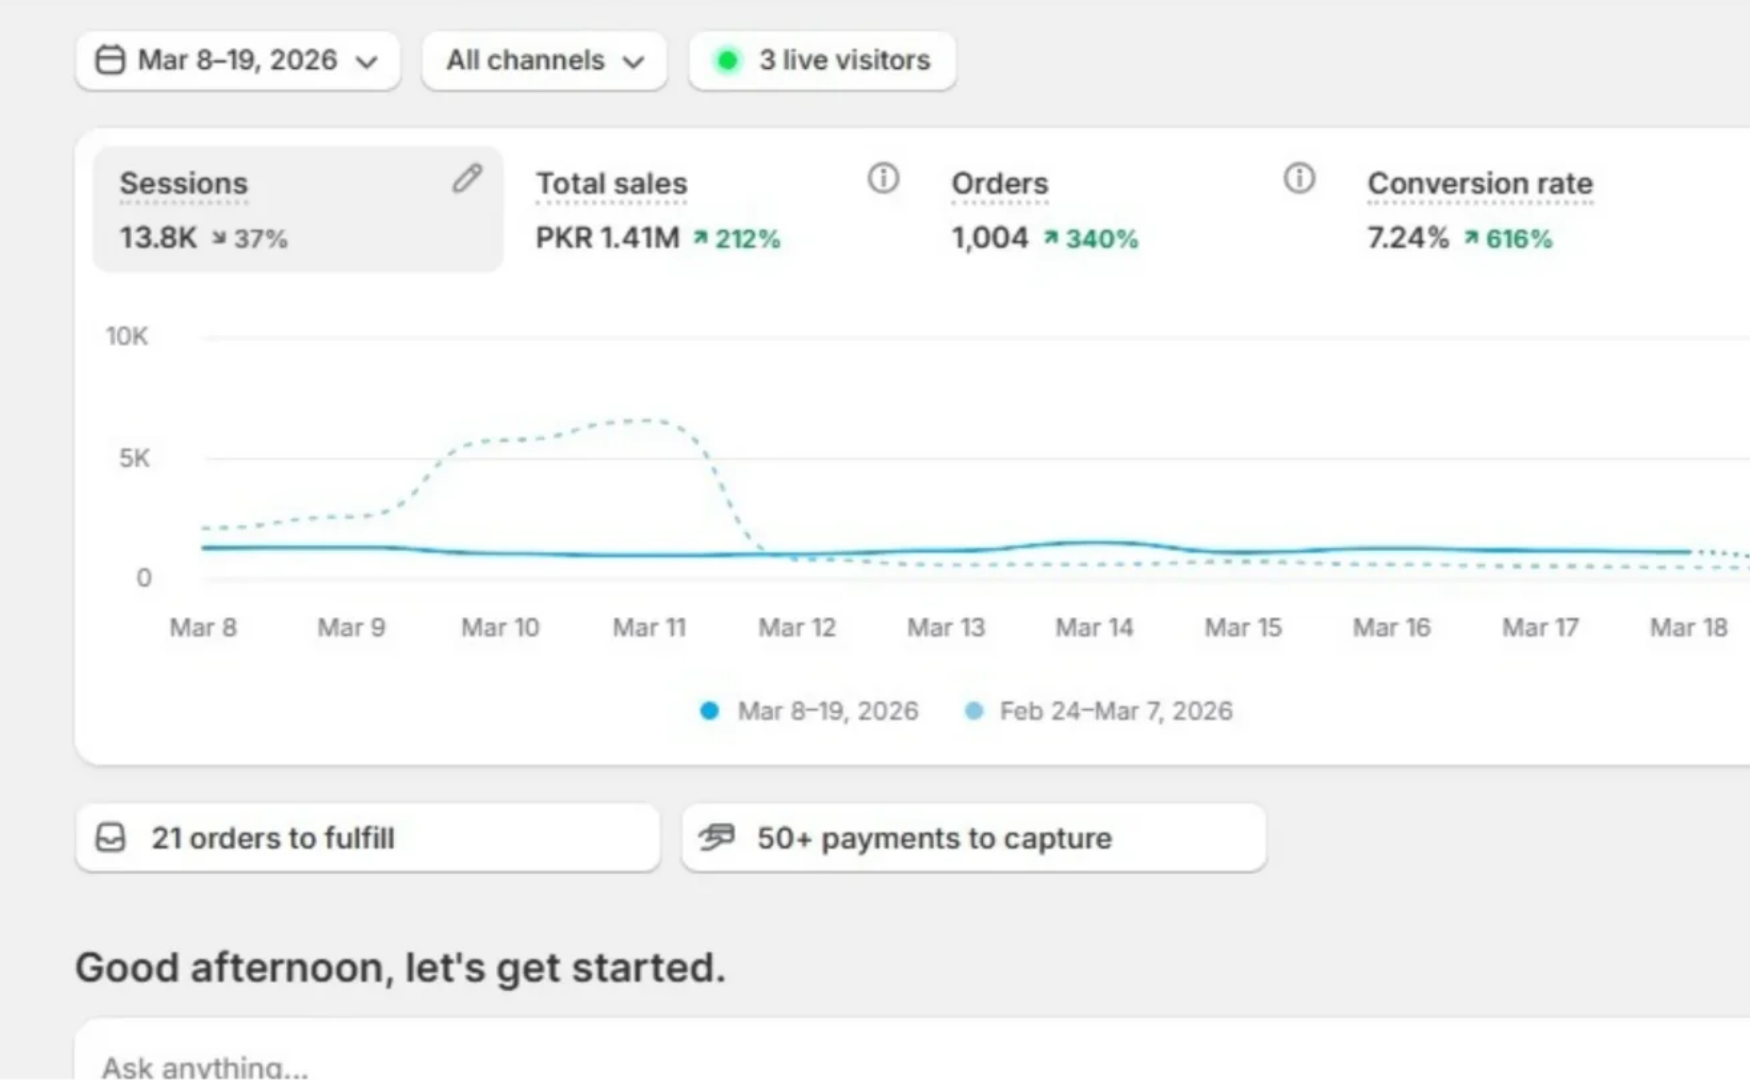Click the calendar icon in date selector

coord(110,60)
